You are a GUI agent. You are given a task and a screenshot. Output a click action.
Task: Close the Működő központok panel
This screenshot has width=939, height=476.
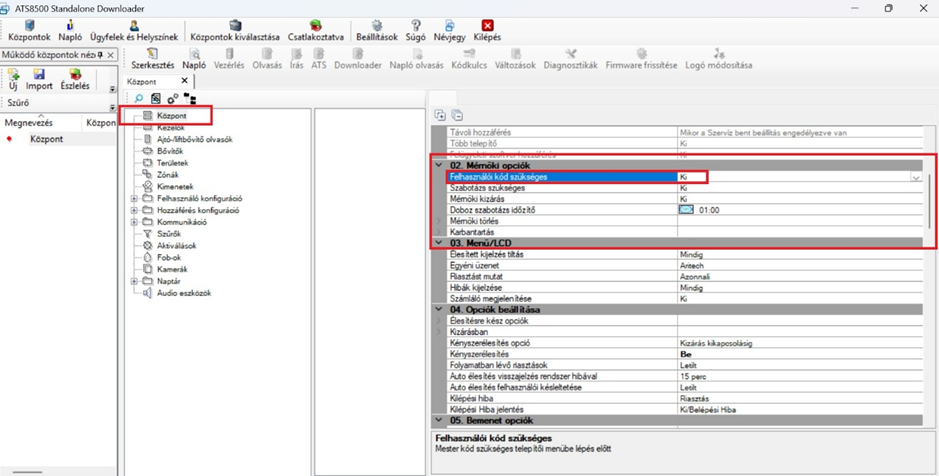pyautogui.click(x=110, y=56)
